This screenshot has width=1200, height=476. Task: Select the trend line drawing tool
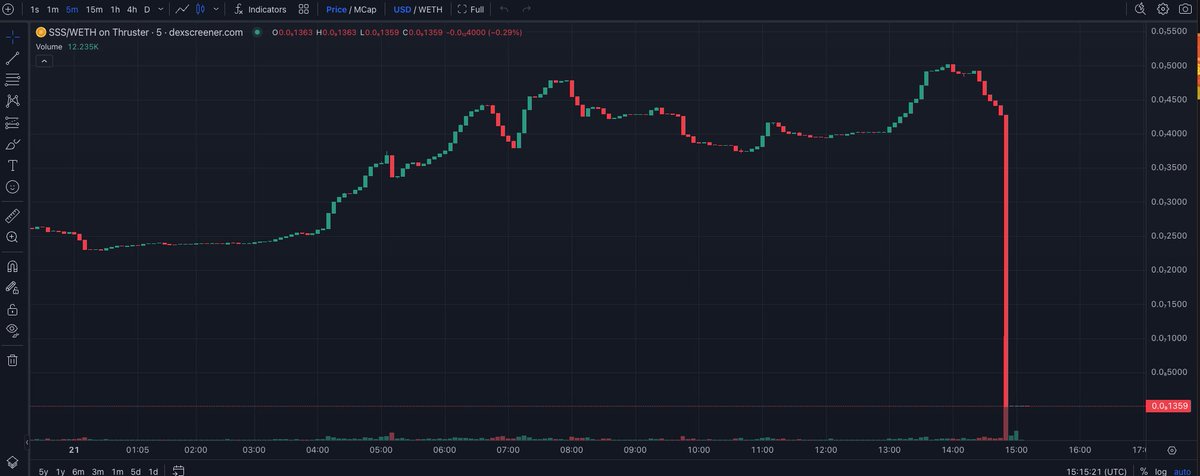click(12, 58)
